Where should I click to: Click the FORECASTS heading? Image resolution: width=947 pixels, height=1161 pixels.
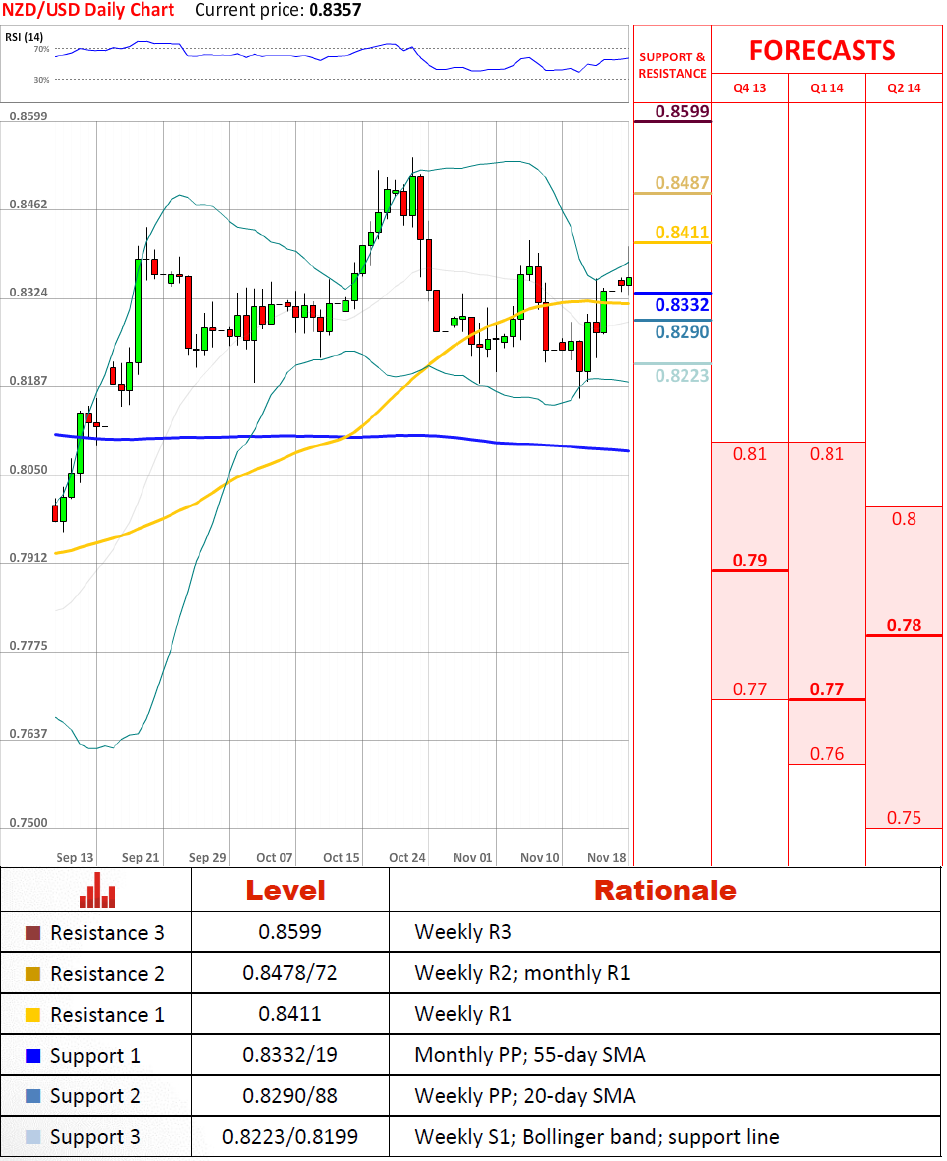coord(822,50)
